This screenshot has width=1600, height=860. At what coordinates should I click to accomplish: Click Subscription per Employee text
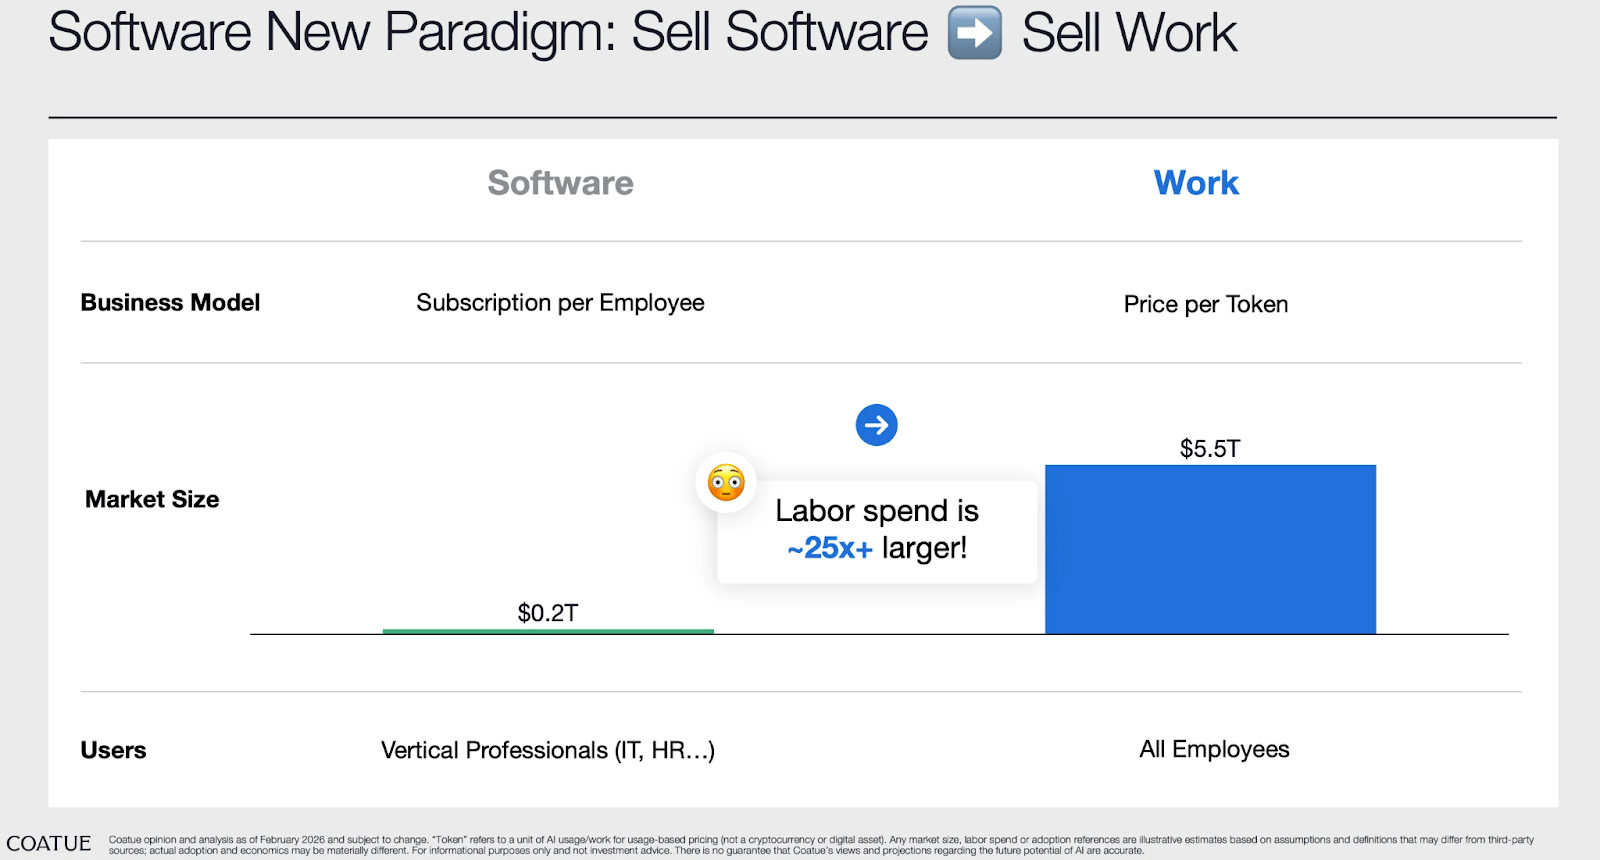pos(560,303)
